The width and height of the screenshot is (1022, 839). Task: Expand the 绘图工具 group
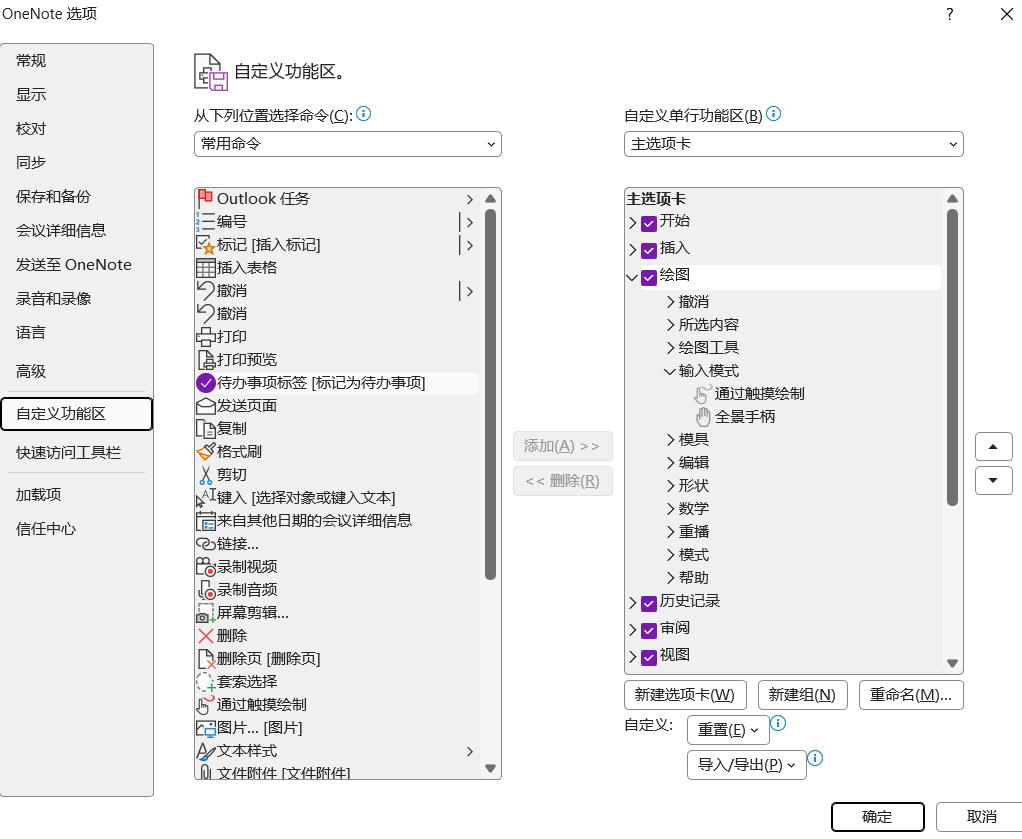click(671, 347)
